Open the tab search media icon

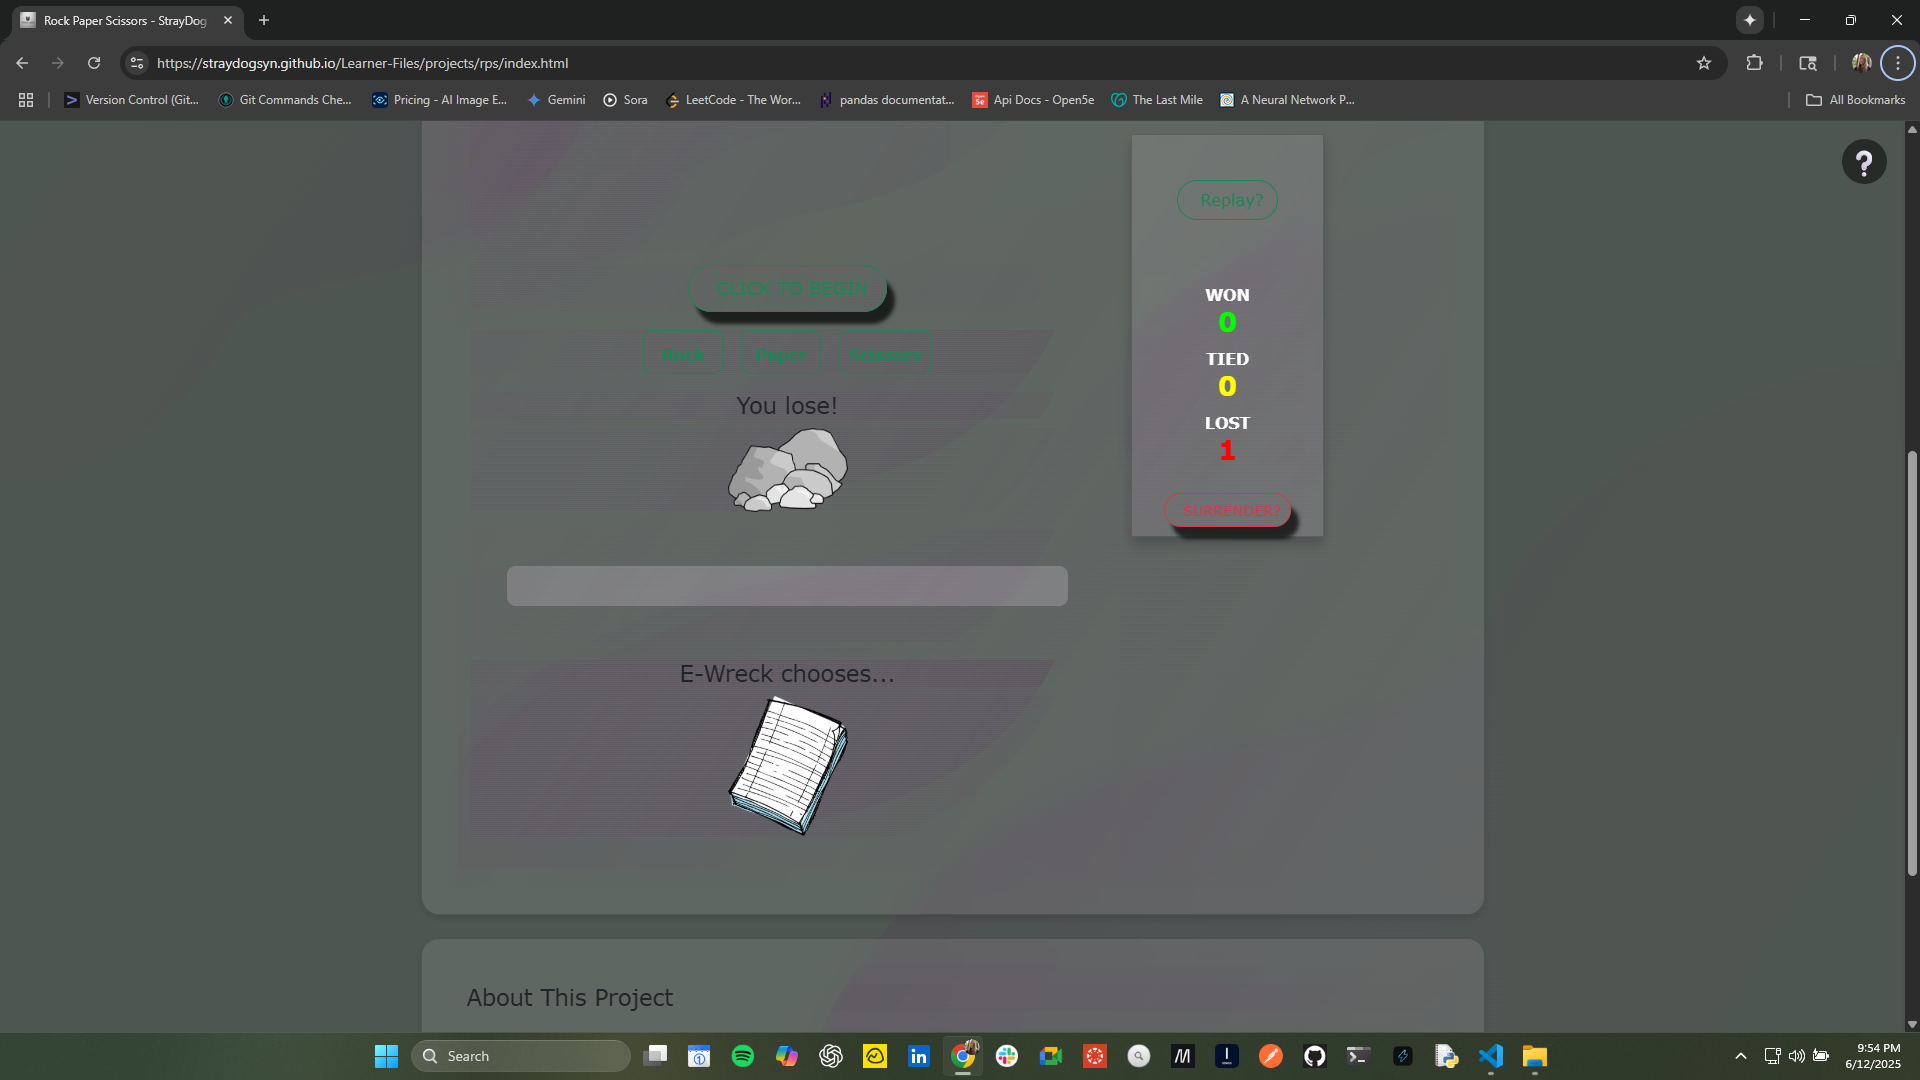coord(1808,63)
